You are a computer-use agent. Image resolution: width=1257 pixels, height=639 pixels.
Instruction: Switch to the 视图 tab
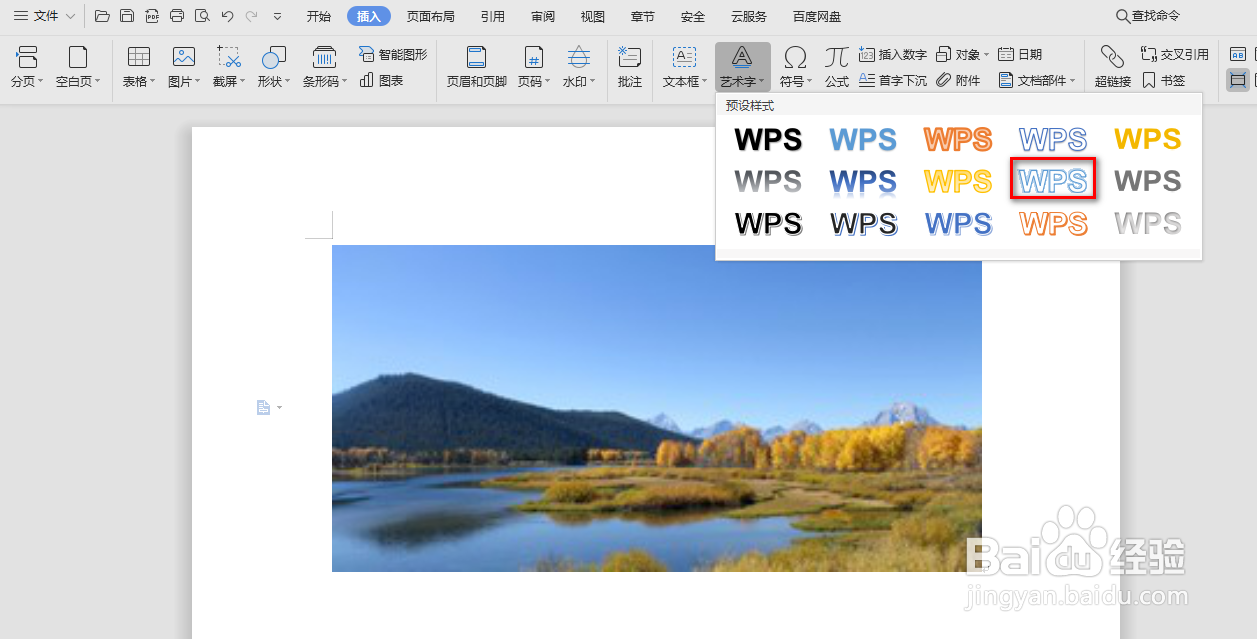point(593,16)
